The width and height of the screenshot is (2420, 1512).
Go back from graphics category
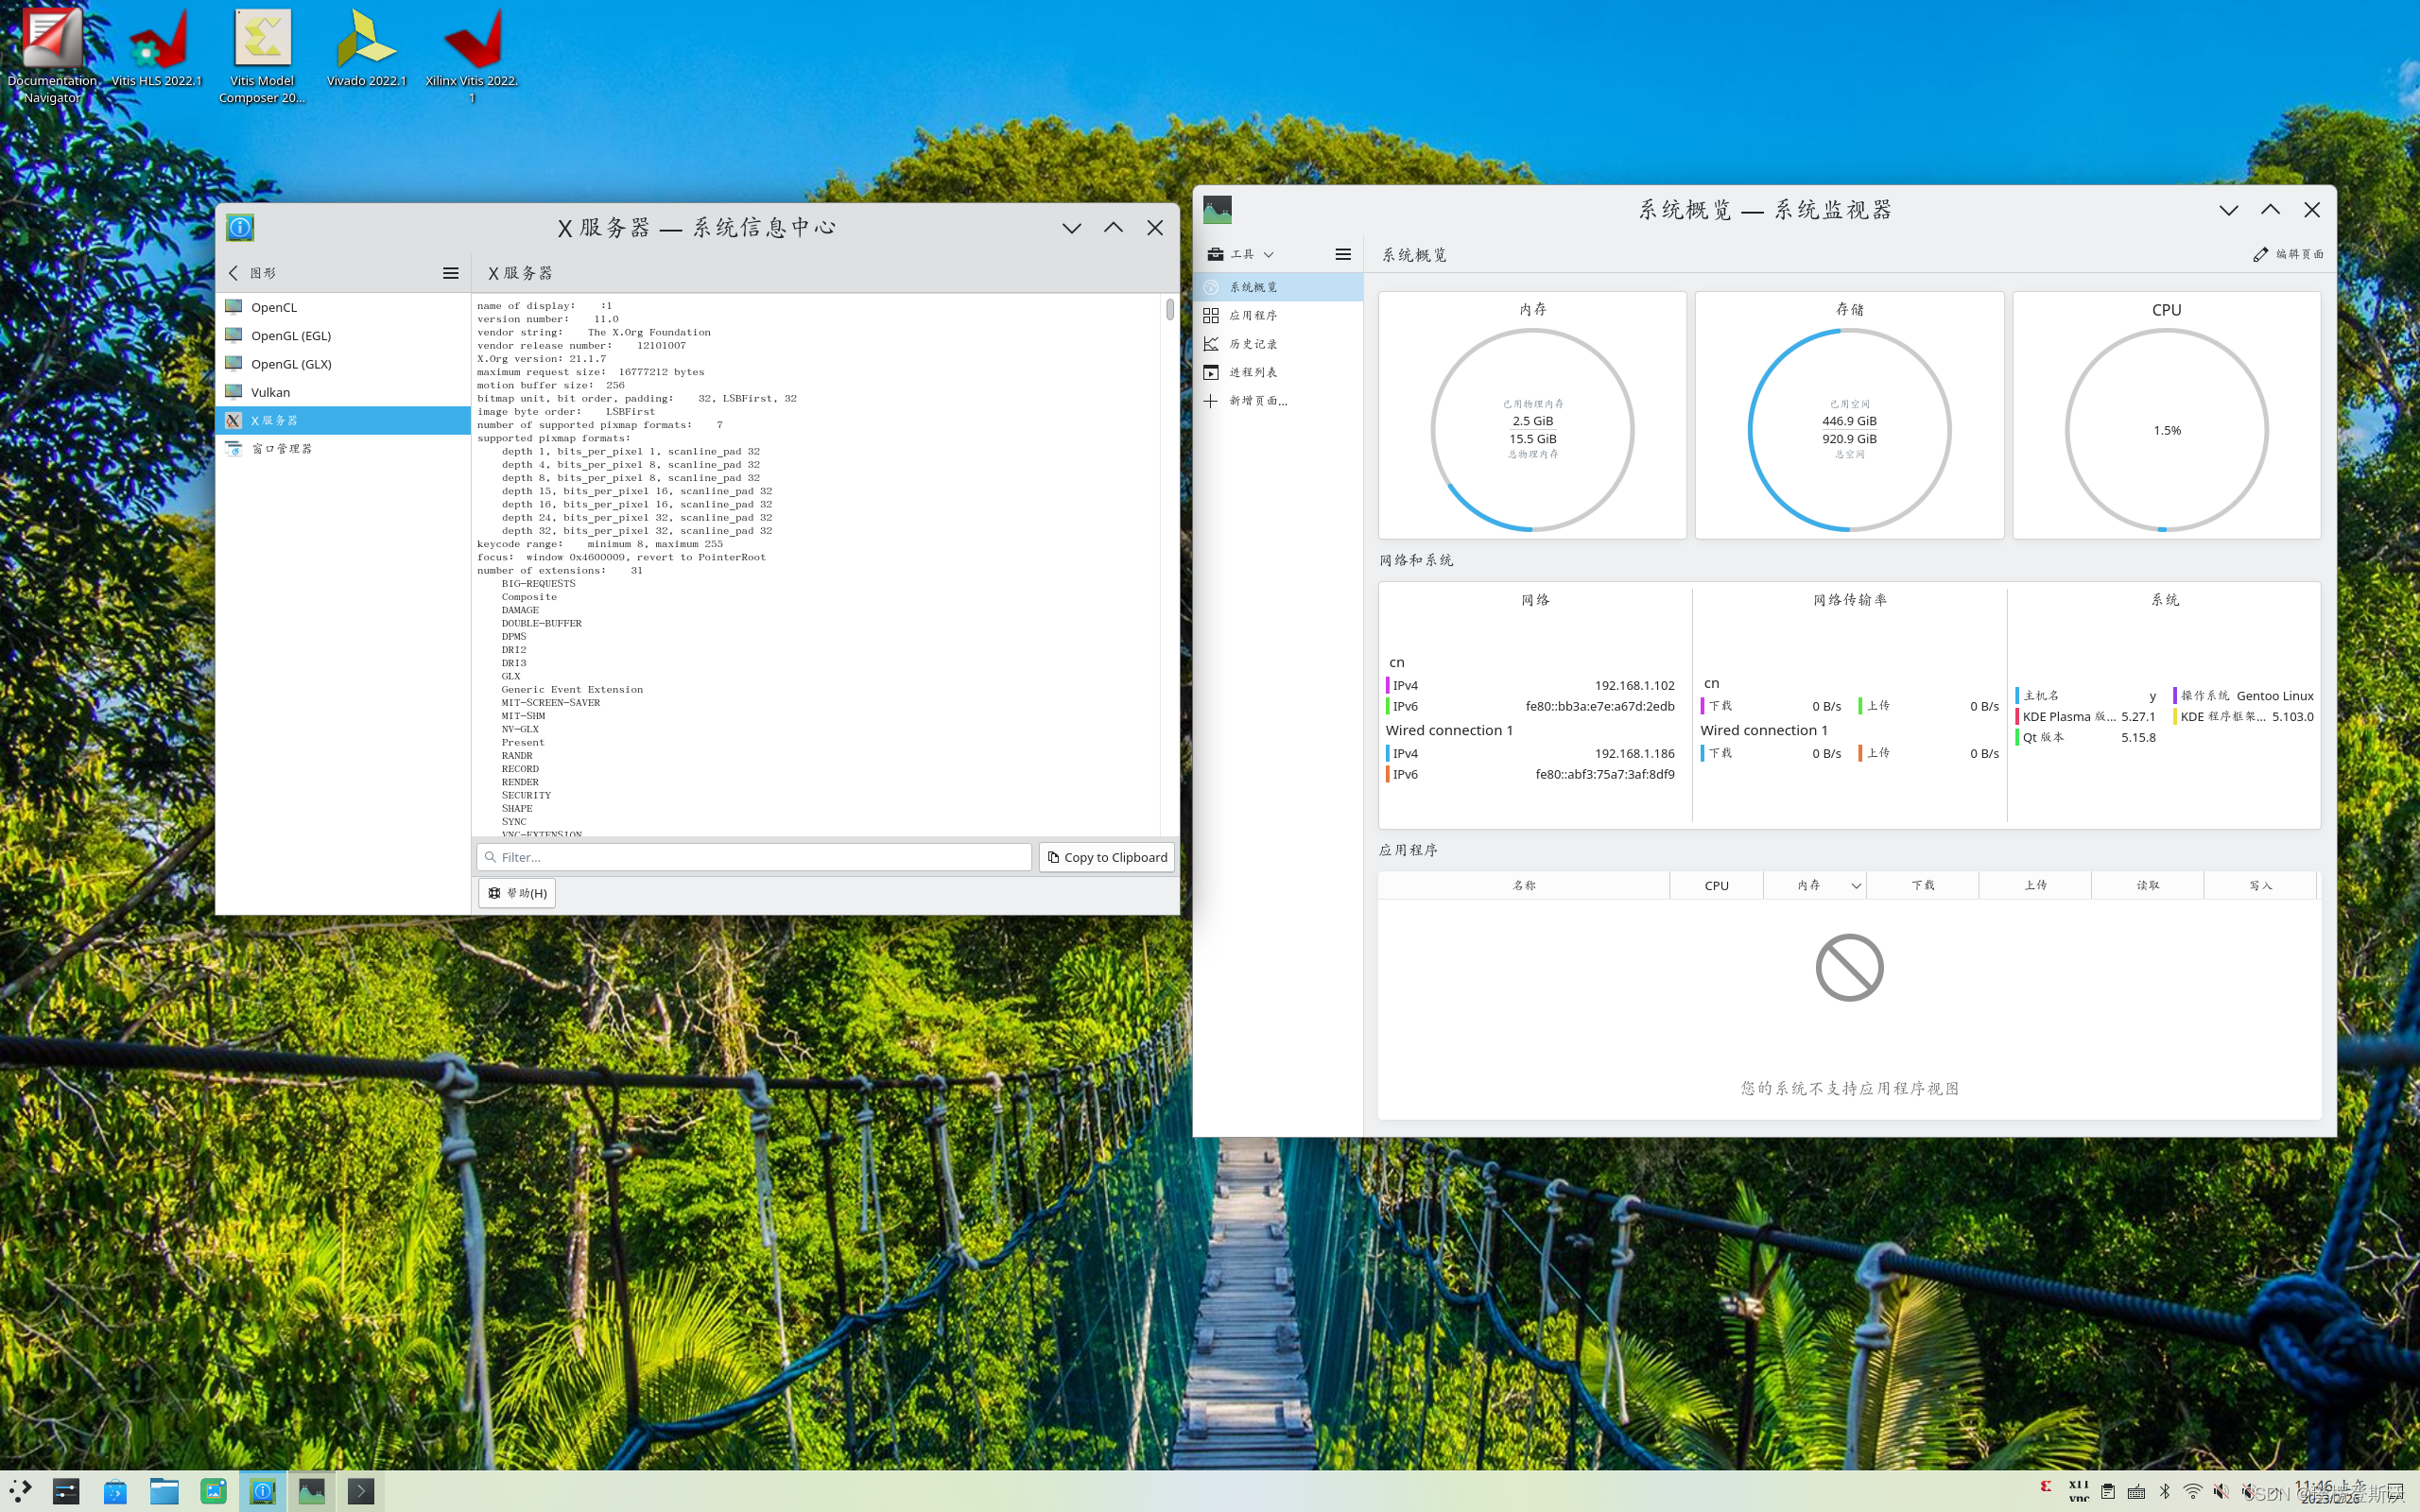pos(234,273)
